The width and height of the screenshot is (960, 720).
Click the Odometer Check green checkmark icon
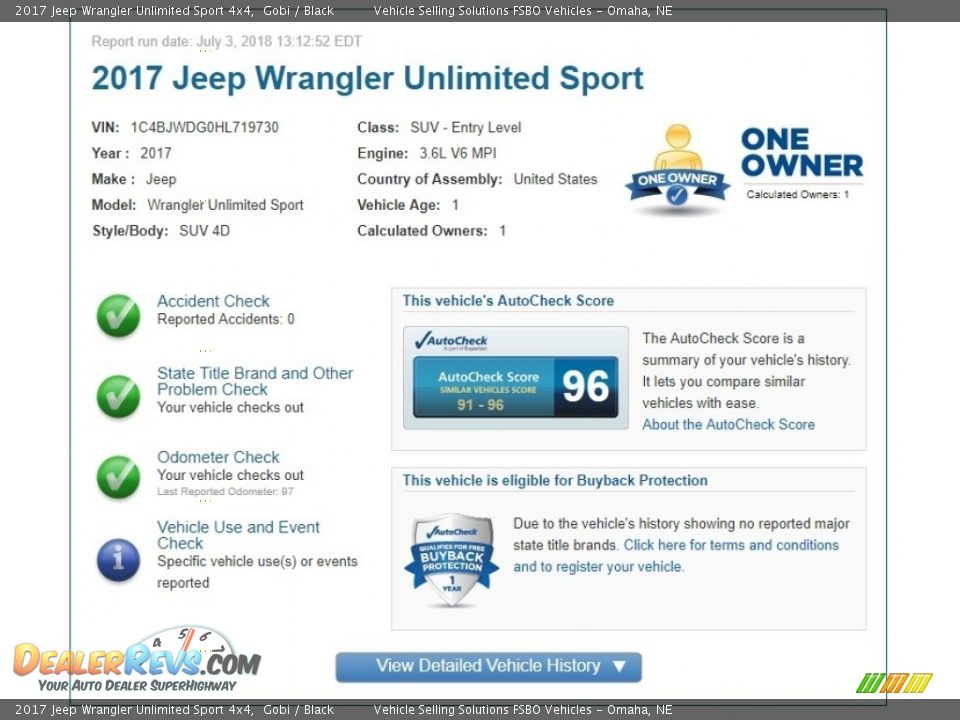118,477
